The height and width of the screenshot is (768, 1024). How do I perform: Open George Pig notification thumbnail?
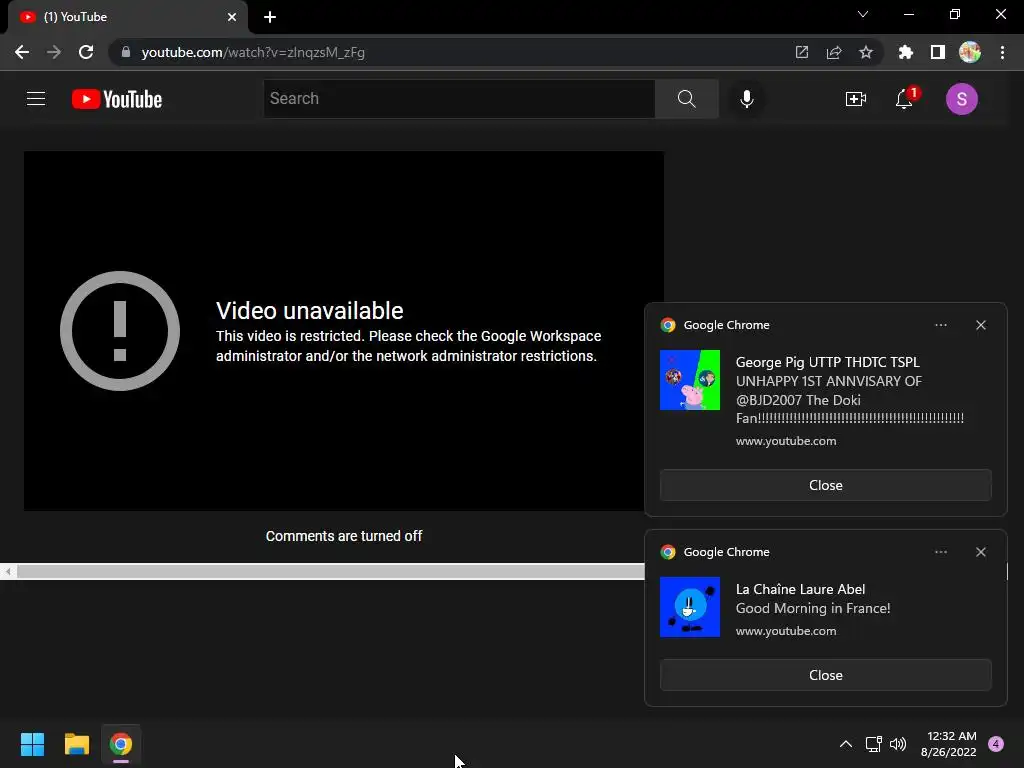tap(690, 380)
